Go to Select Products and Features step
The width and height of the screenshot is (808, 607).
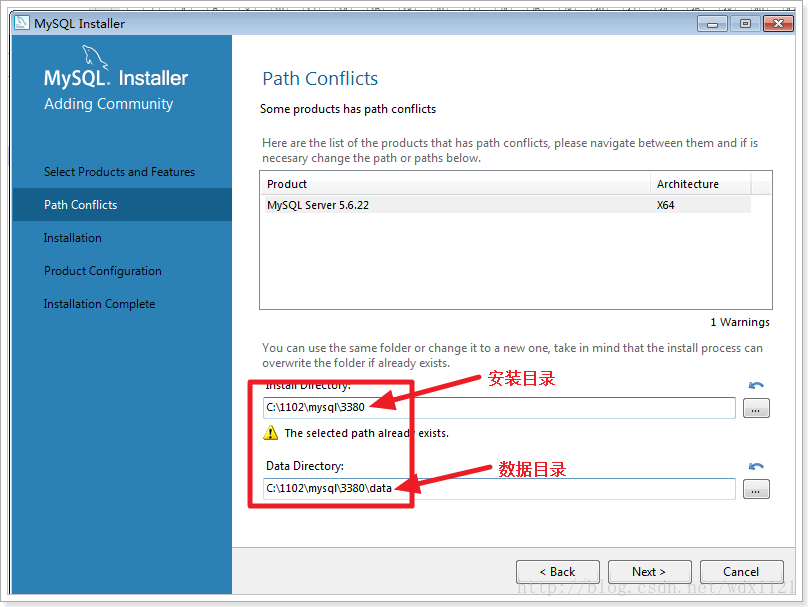[119, 172]
